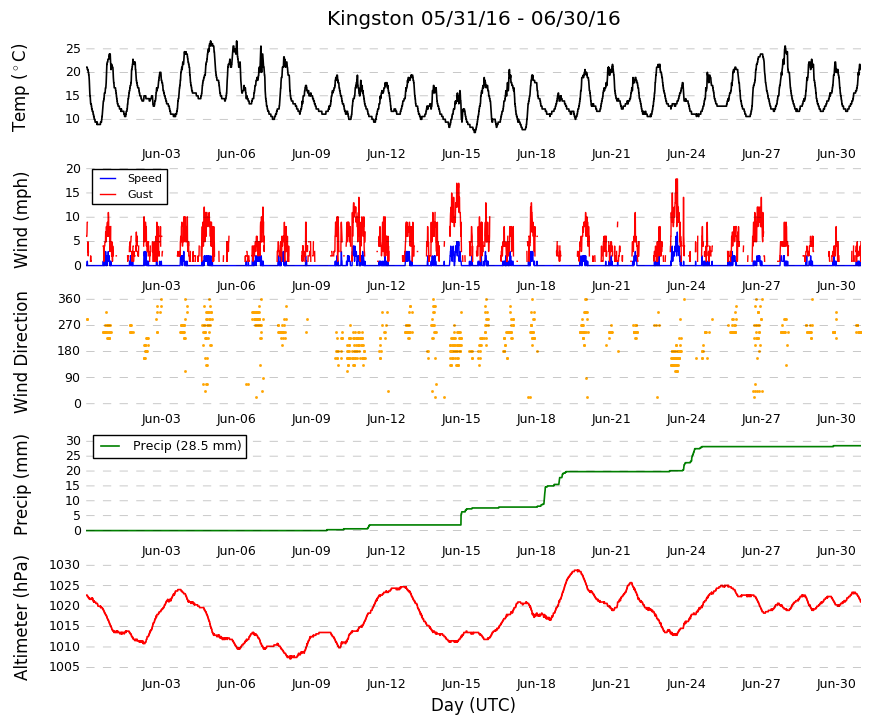Click the chart title Kingston 05/31/16 - 06/30/16
This screenshot has height=725, width=871.
tap(473, 18)
